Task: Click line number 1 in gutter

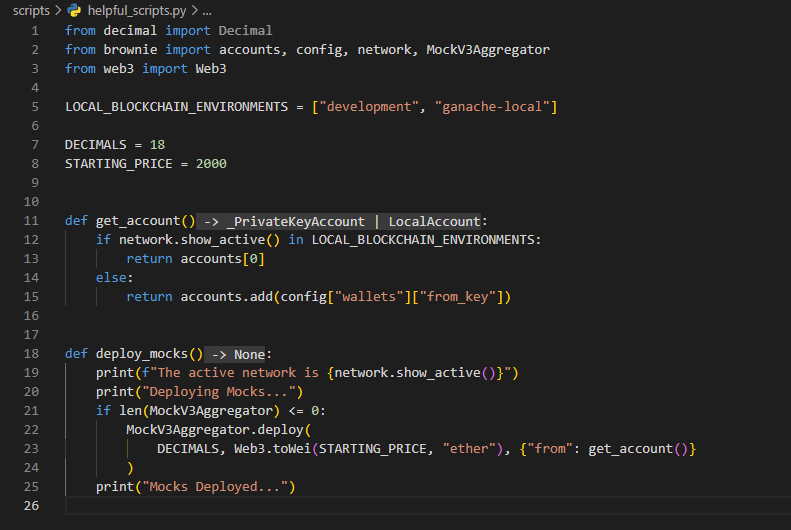Action: pos(35,31)
